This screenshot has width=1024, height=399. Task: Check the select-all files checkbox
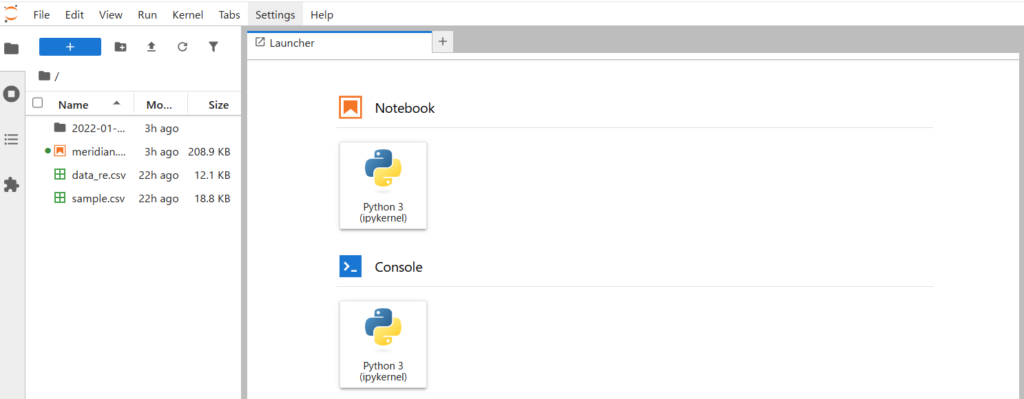[38, 103]
